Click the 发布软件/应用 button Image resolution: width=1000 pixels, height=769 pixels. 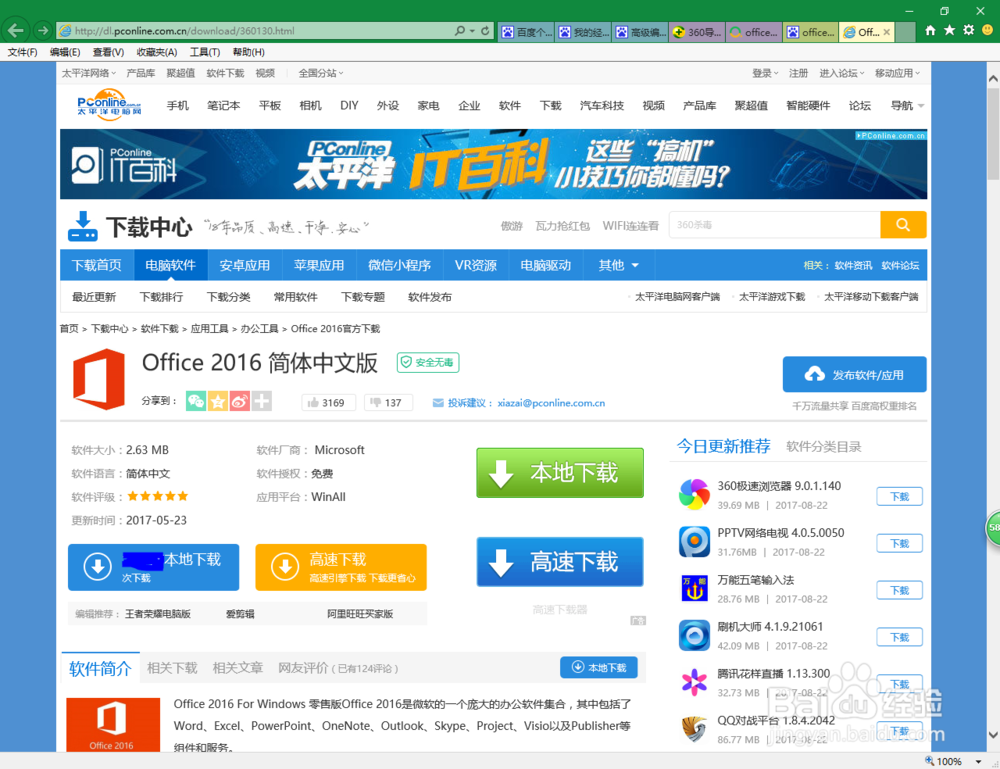[x=855, y=374]
